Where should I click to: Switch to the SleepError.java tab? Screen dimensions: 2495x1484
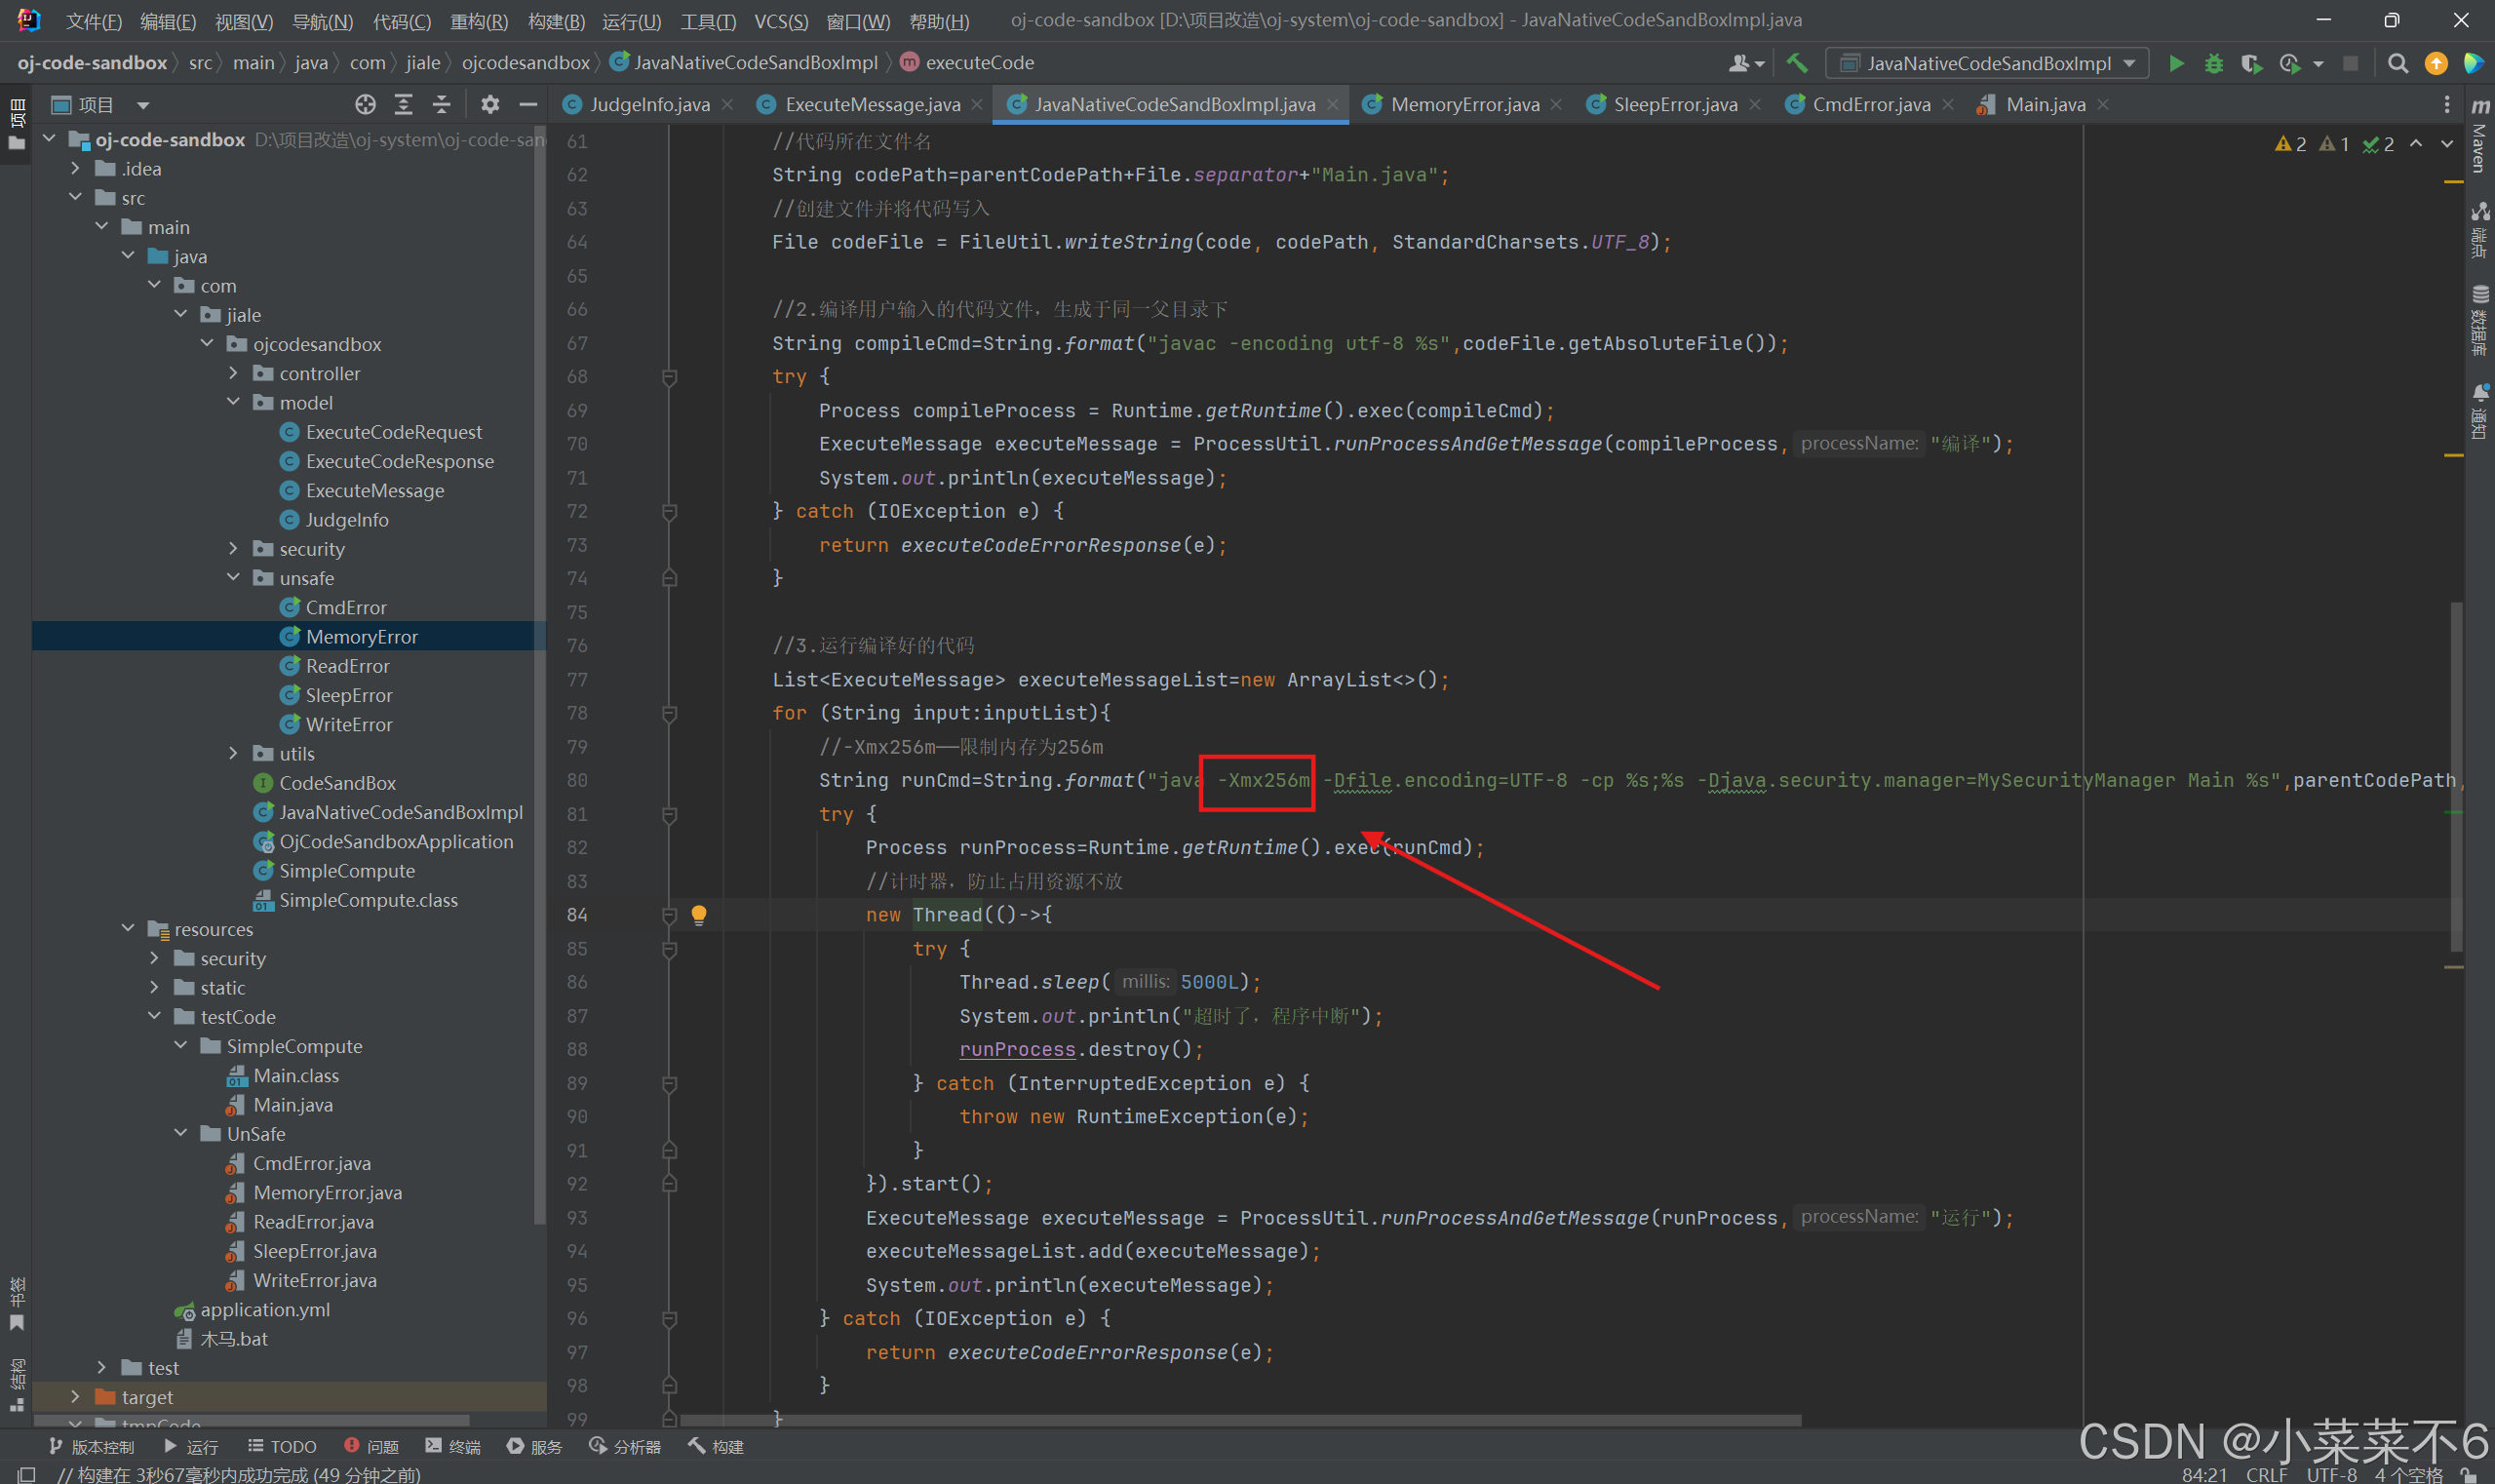(1674, 104)
